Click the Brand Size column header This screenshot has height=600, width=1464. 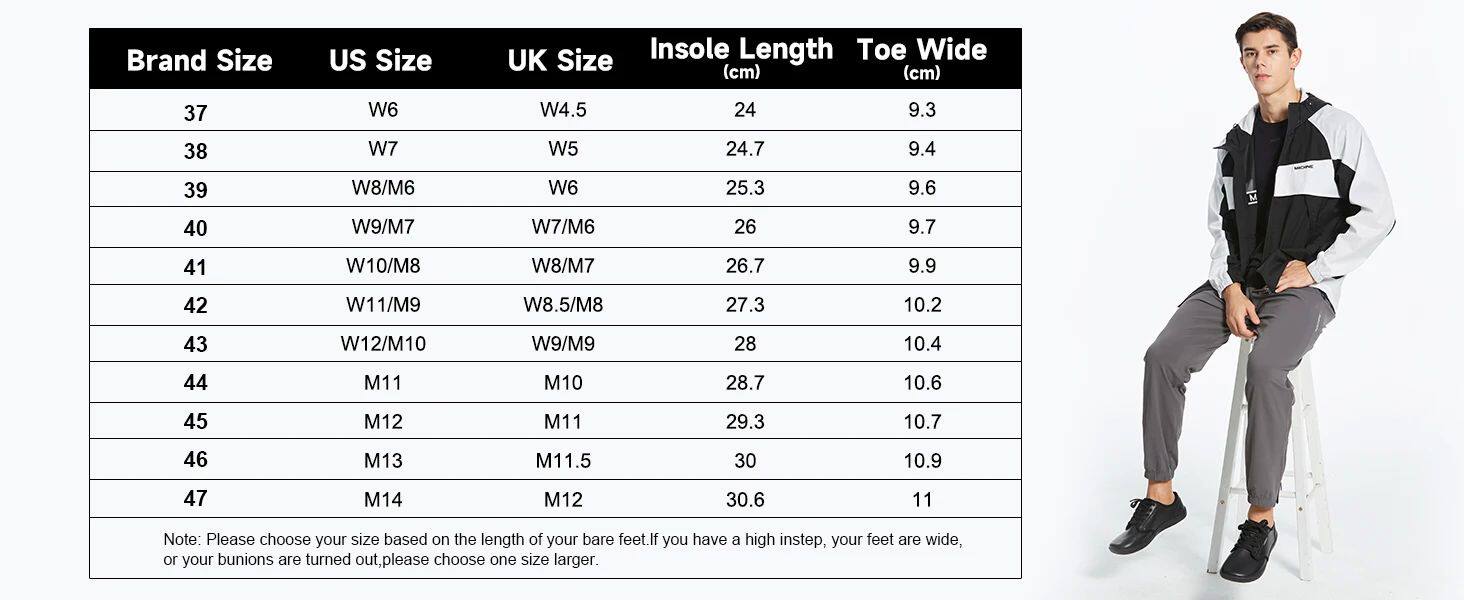pos(199,60)
